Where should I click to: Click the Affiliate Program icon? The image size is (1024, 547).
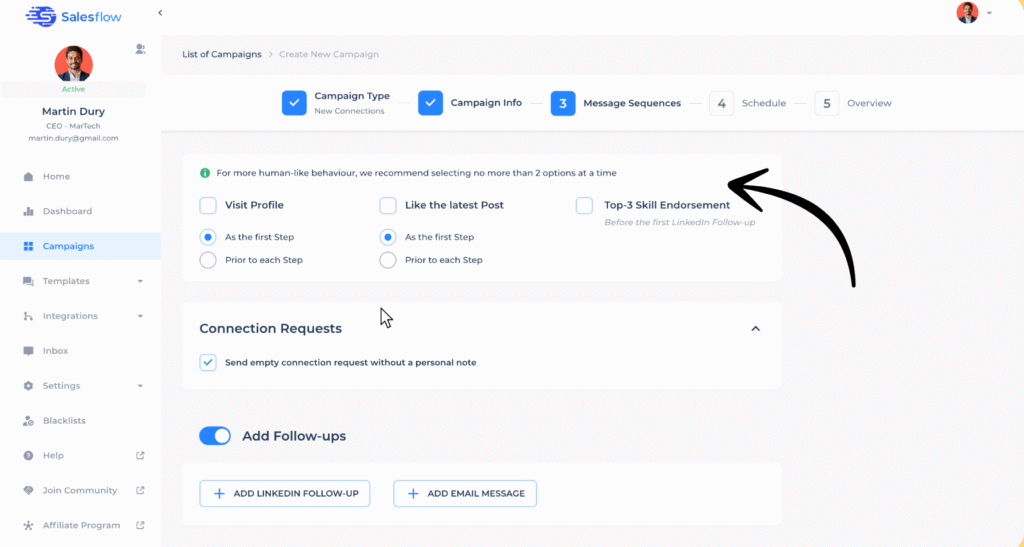28,526
